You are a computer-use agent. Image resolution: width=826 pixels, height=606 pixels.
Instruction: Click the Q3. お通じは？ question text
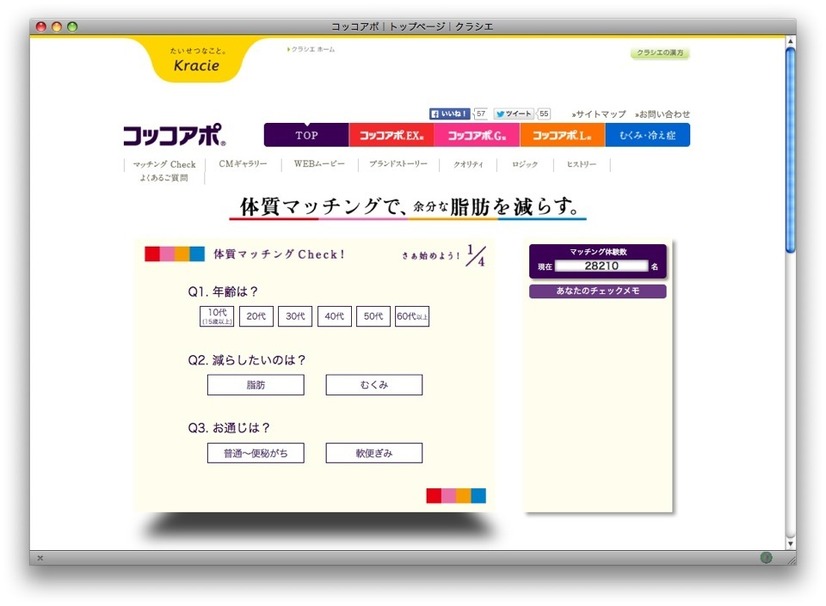tap(229, 428)
